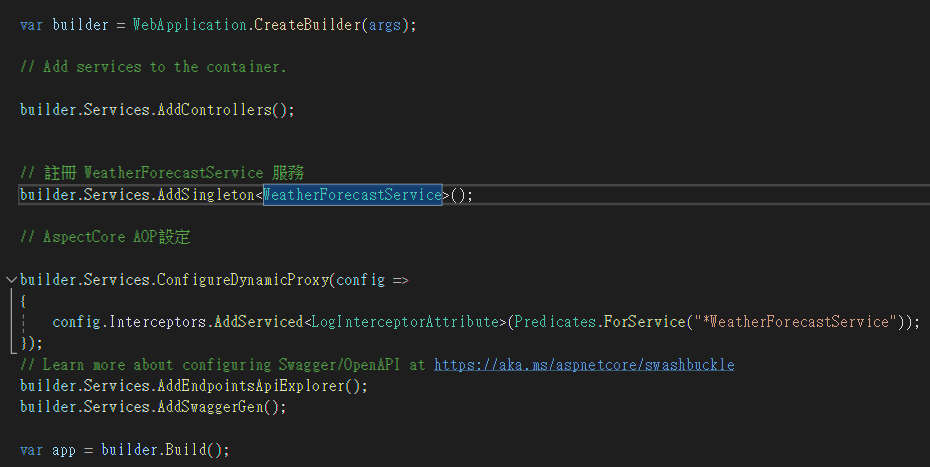The height and width of the screenshot is (467, 930).
Task: Click the ForService method name
Action: point(645,322)
